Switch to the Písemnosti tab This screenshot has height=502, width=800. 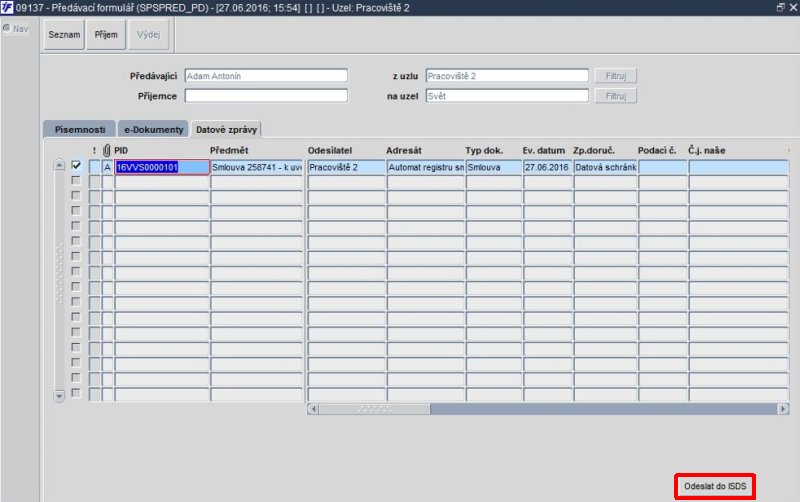80,130
